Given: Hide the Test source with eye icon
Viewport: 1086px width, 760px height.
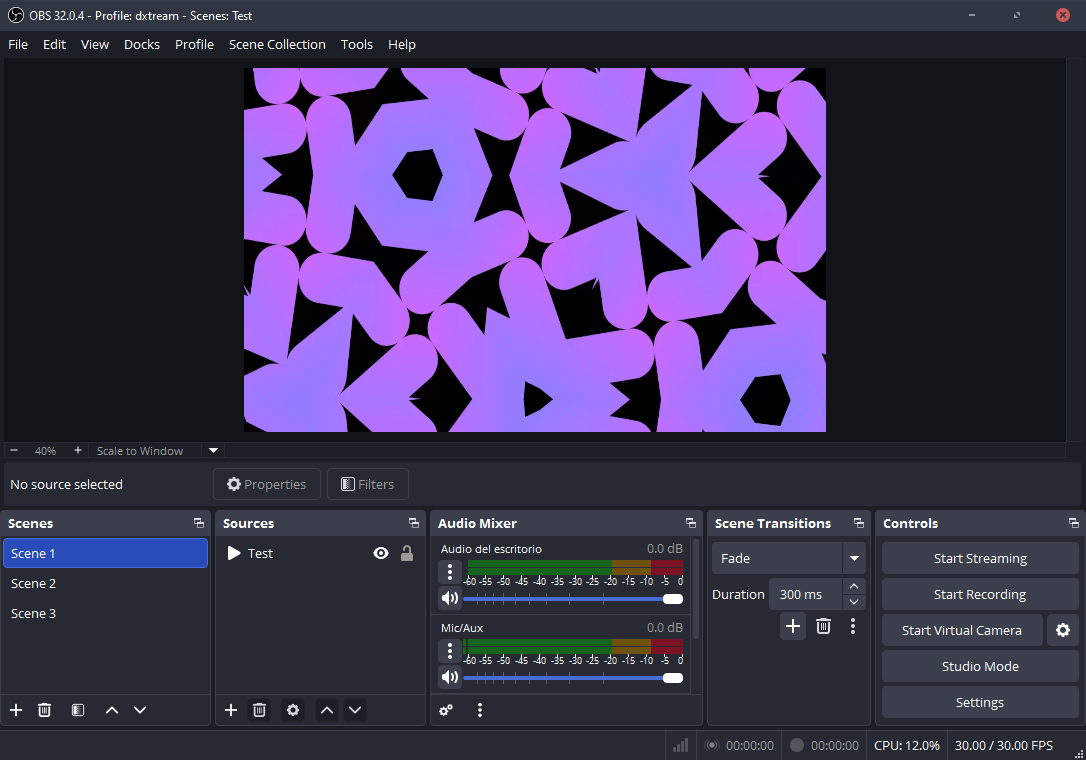Looking at the screenshot, I should tap(381, 553).
